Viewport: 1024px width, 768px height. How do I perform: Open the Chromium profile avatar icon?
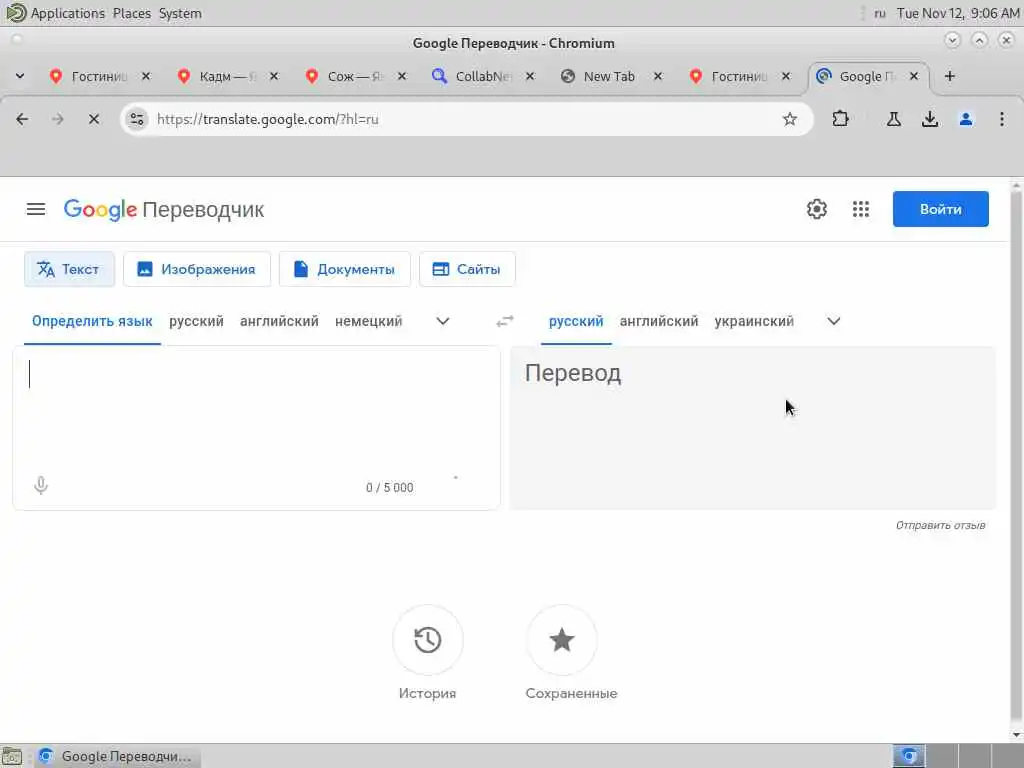(966, 119)
